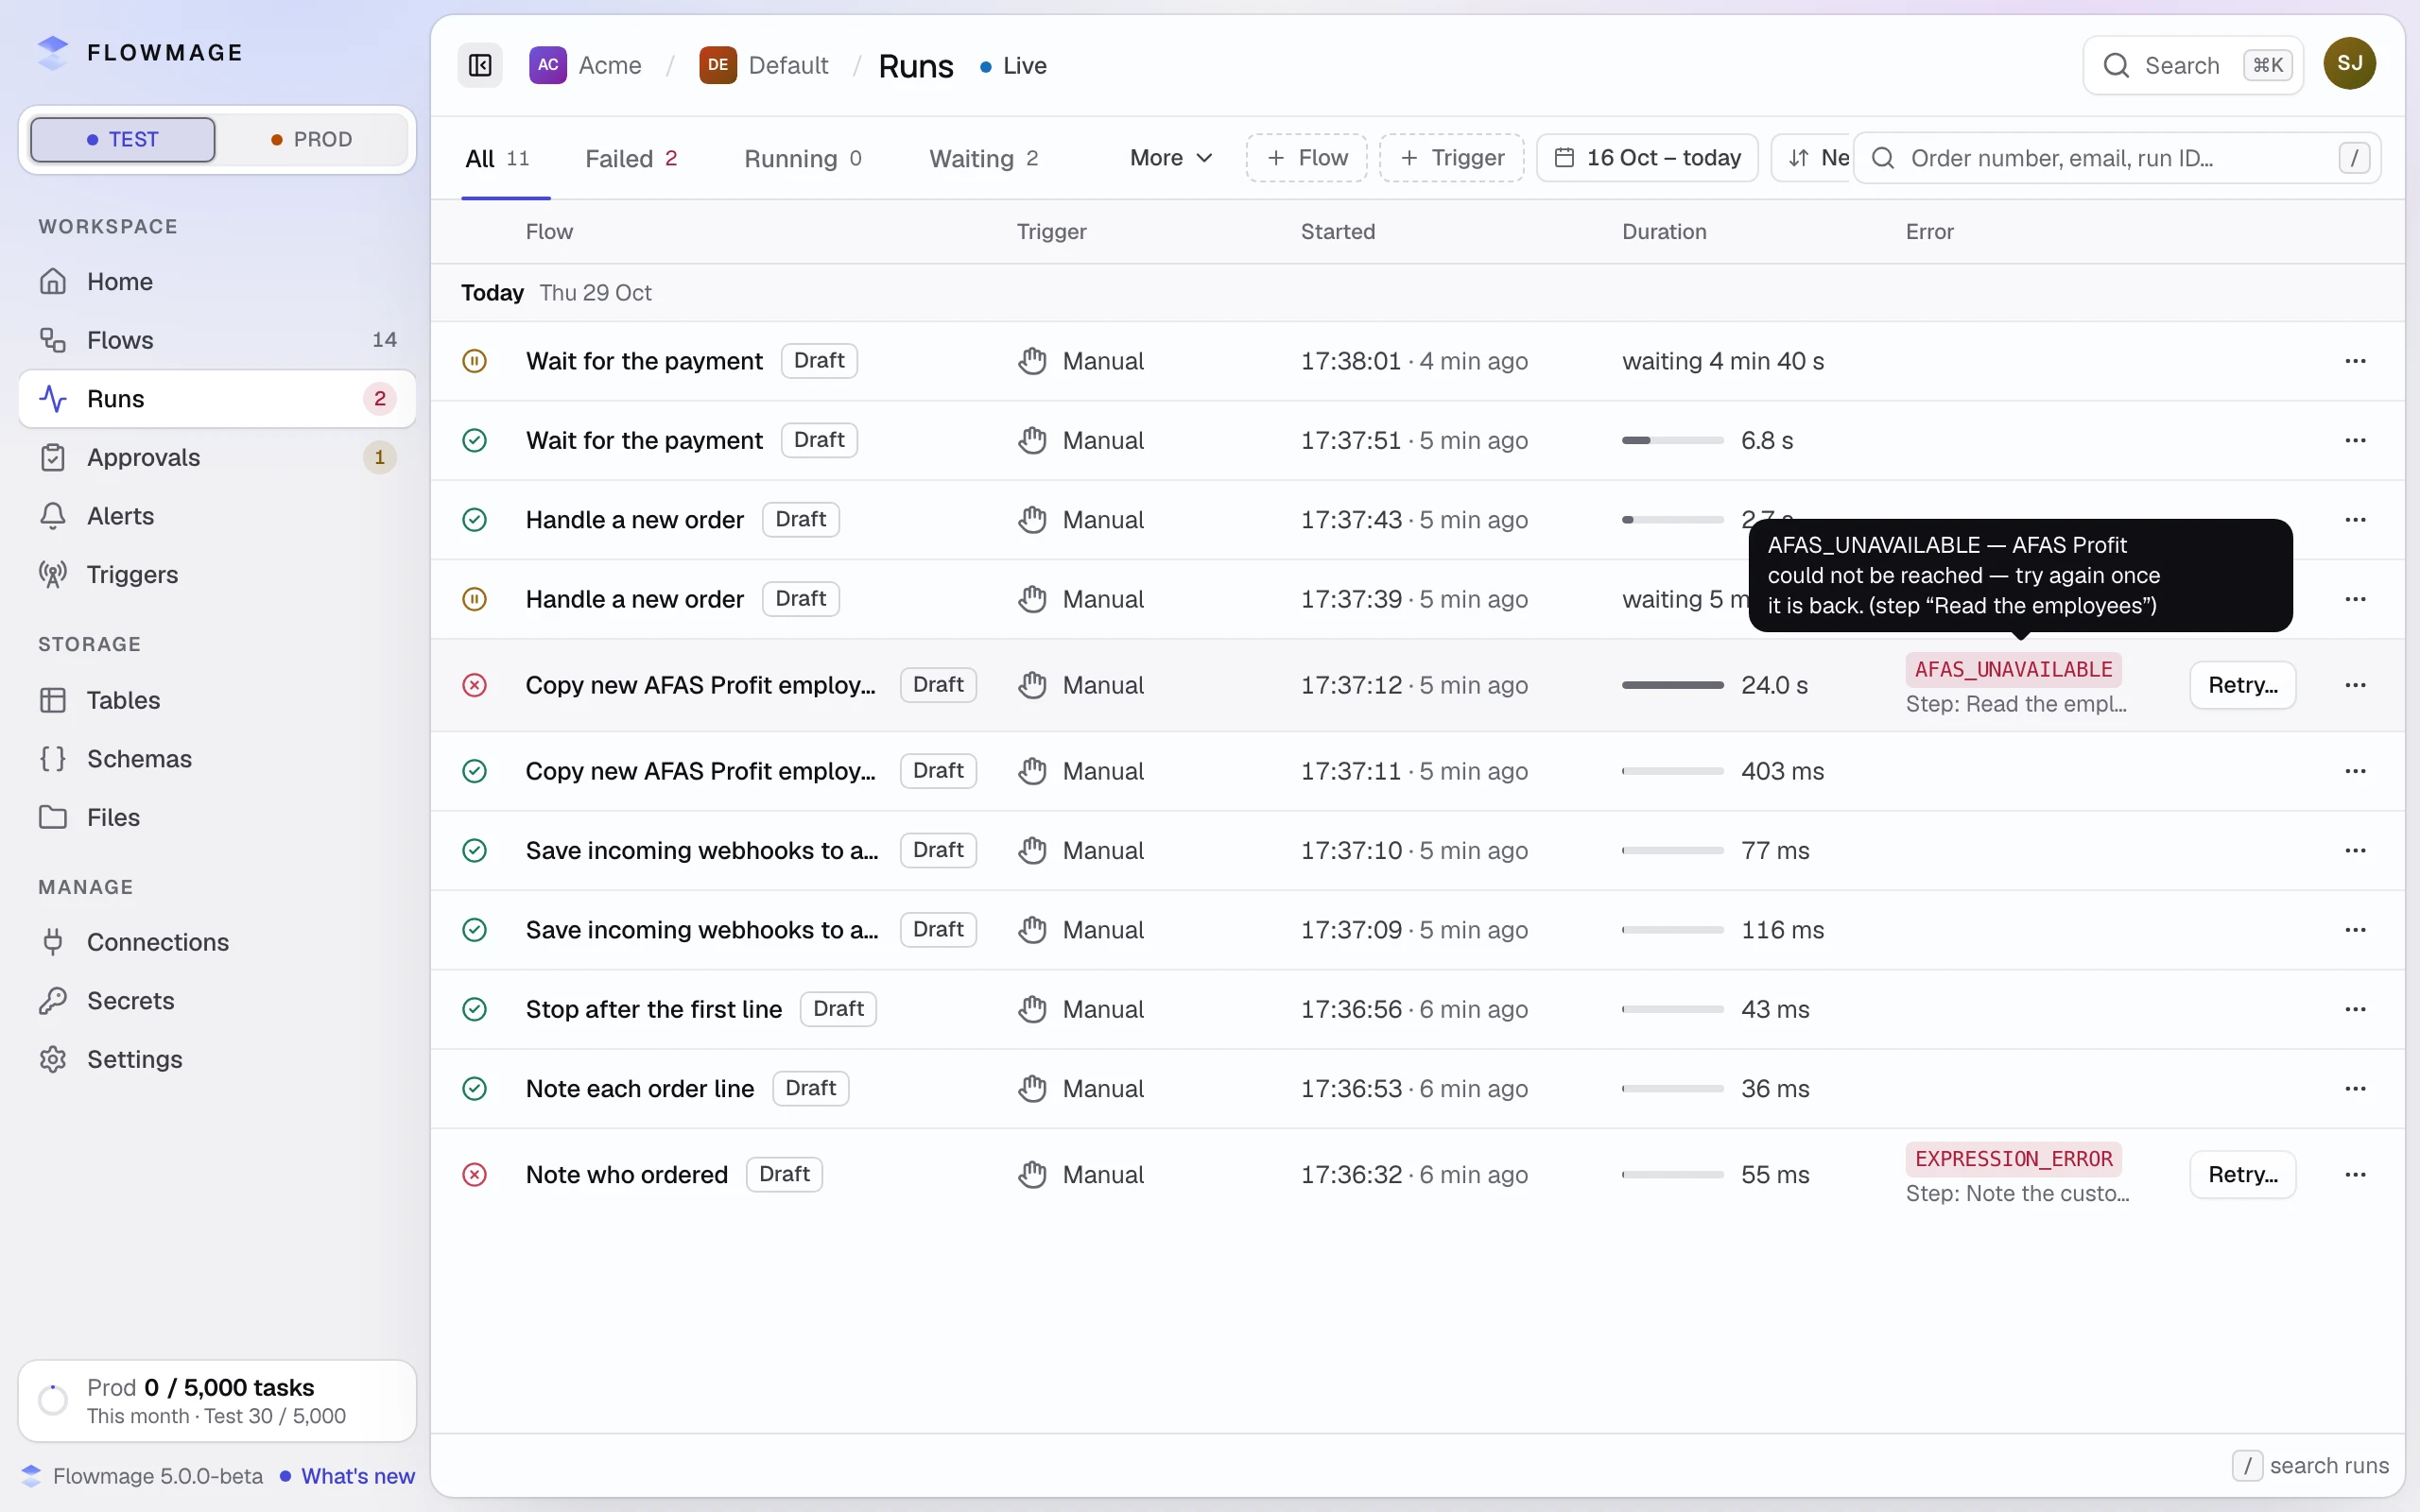This screenshot has height=1512, width=2420.
Task: Click the duration bar of the 24.0 s run
Action: click(x=1672, y=685)
